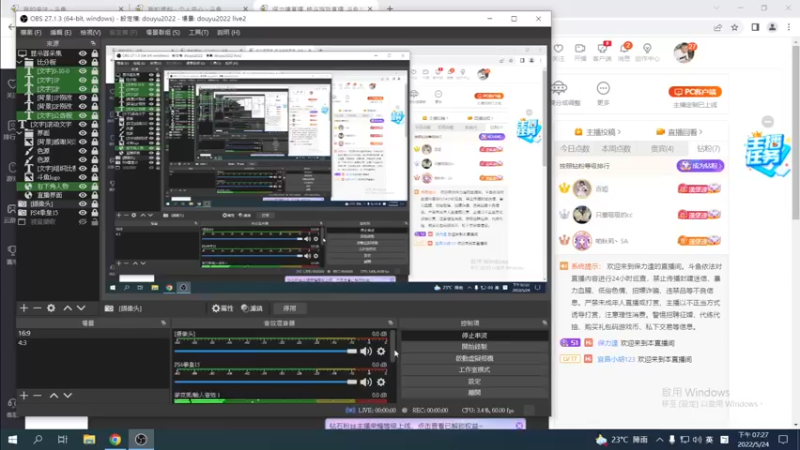Toggle lock on [攝像头] source
800x450 pixels.
click(x=94, y=204)
